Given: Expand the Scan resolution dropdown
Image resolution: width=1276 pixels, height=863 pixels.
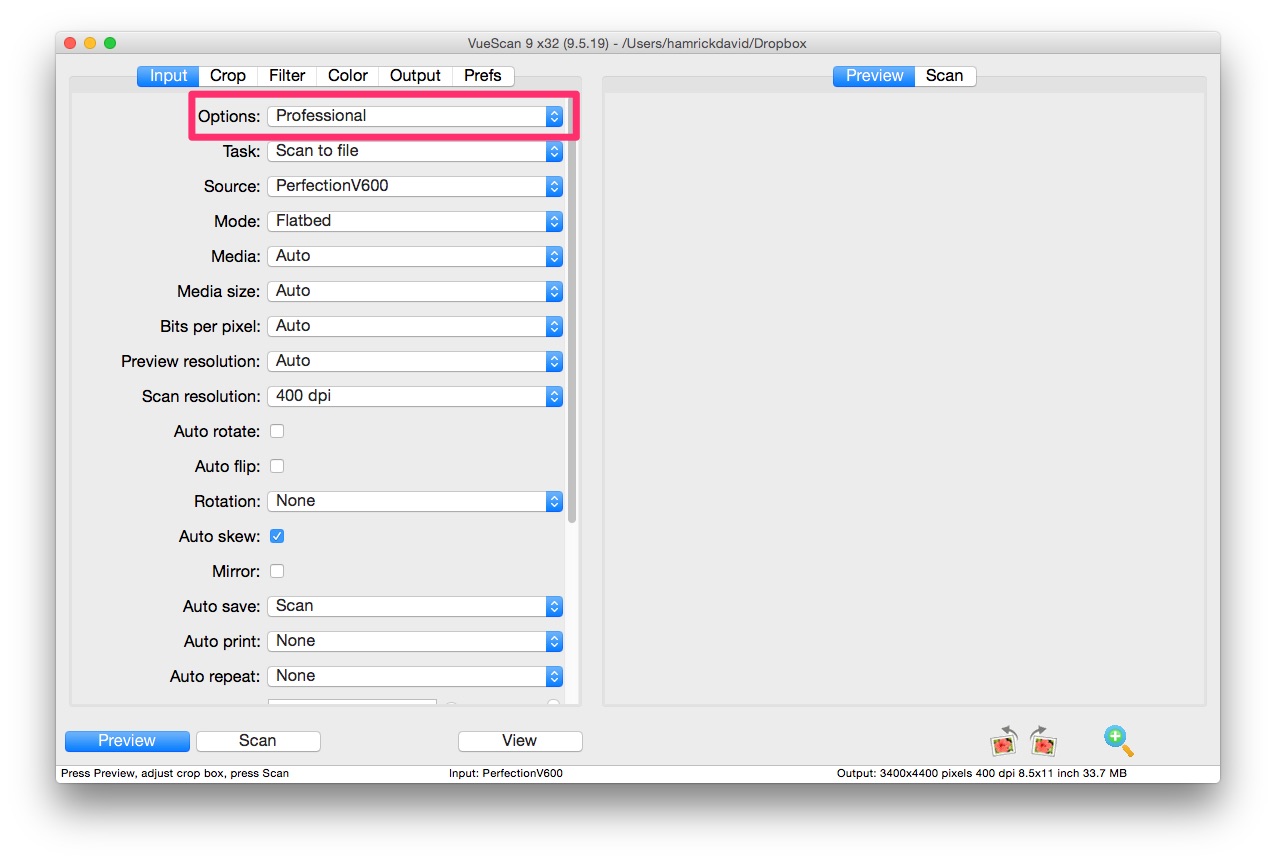Looking at the screenshot, I should tap(414, 396).
